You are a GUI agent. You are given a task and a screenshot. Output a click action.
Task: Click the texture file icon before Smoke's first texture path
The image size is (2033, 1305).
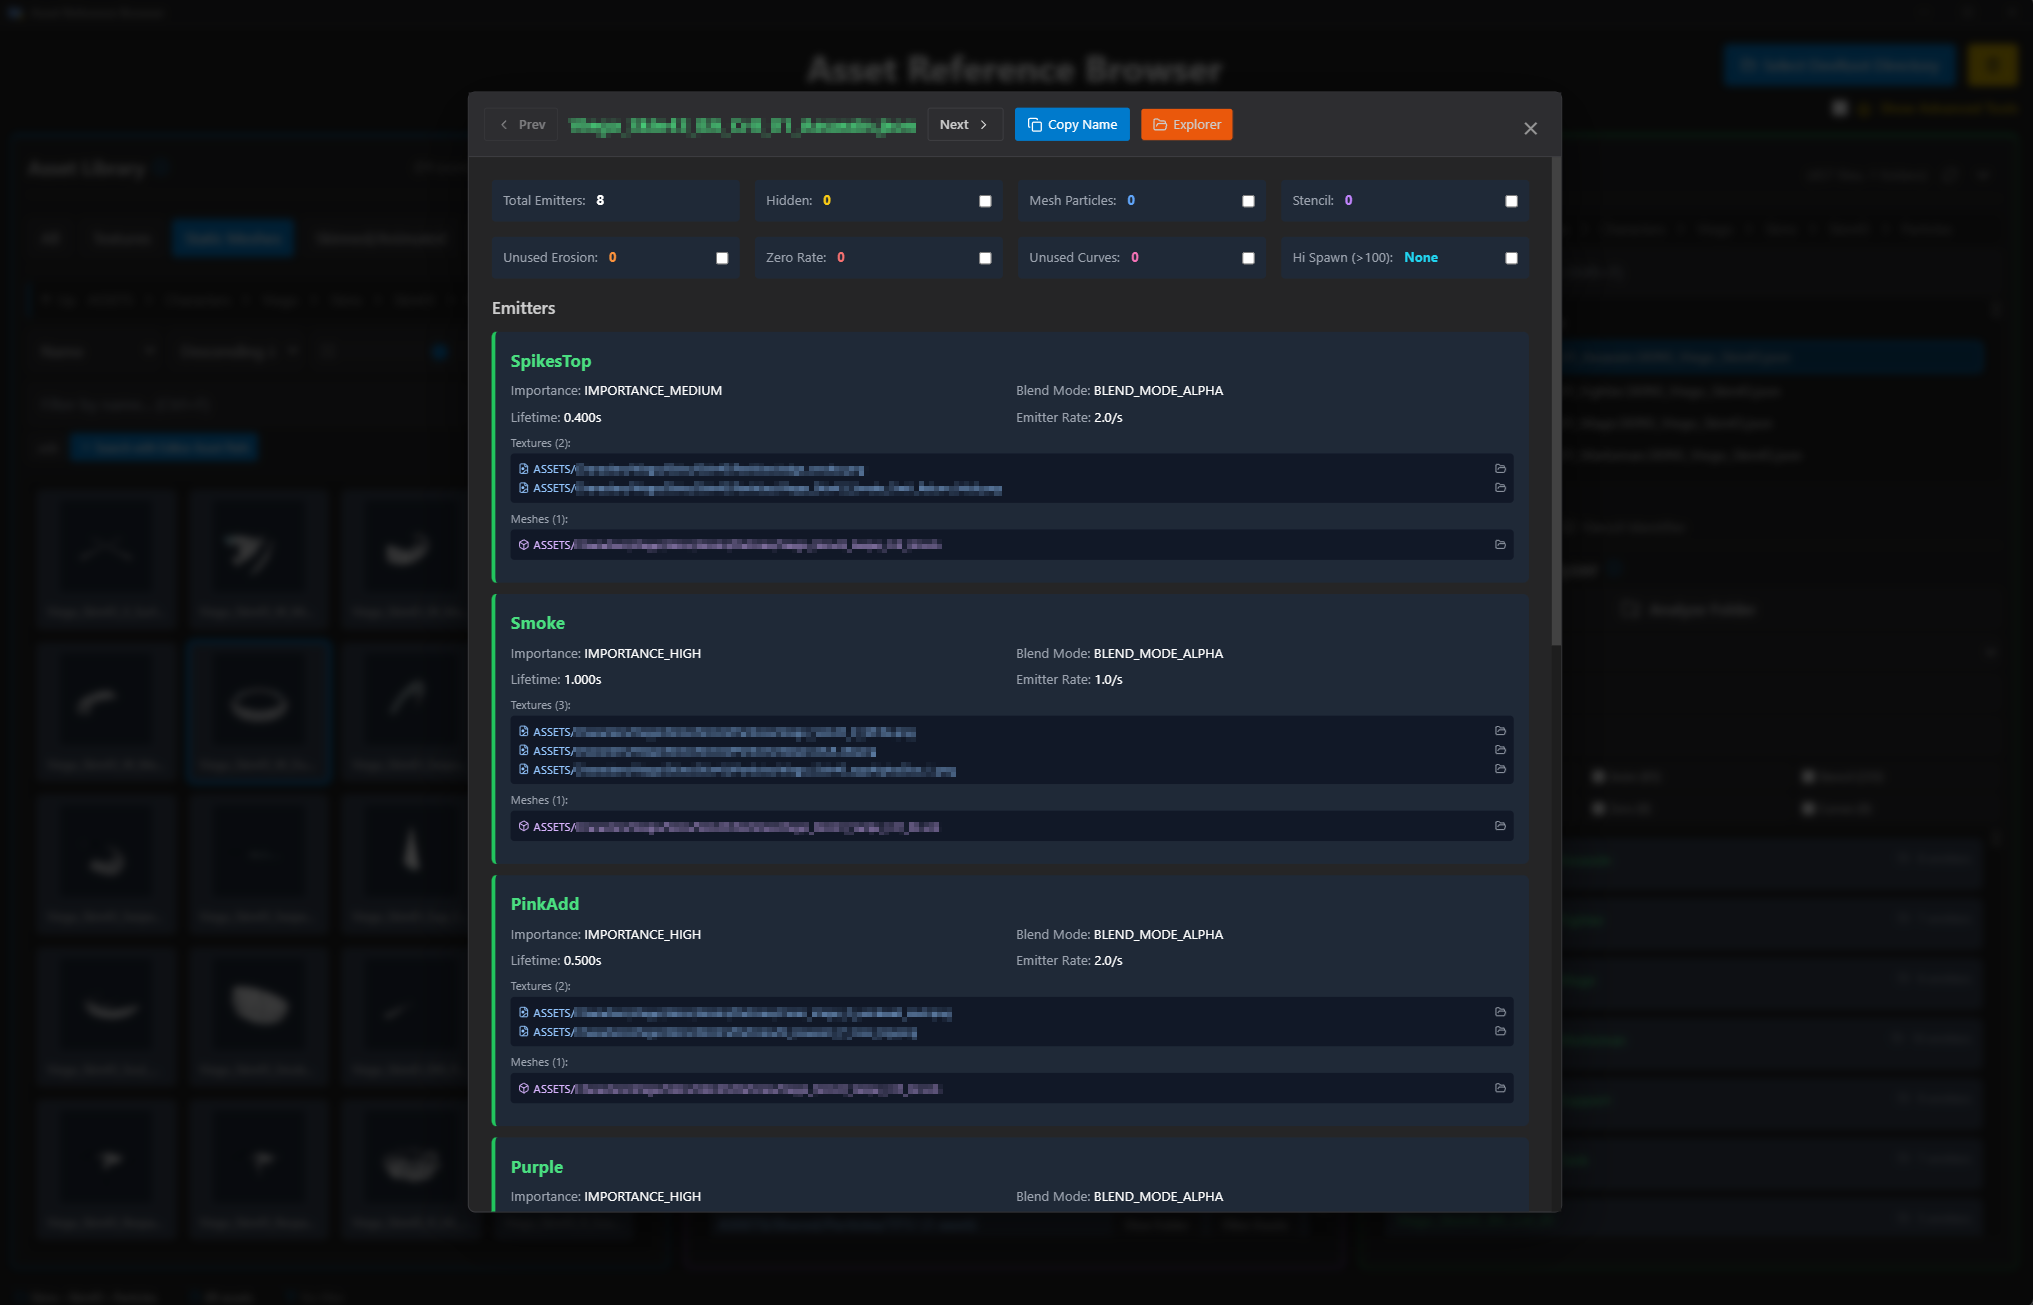(x=524, y=731)
